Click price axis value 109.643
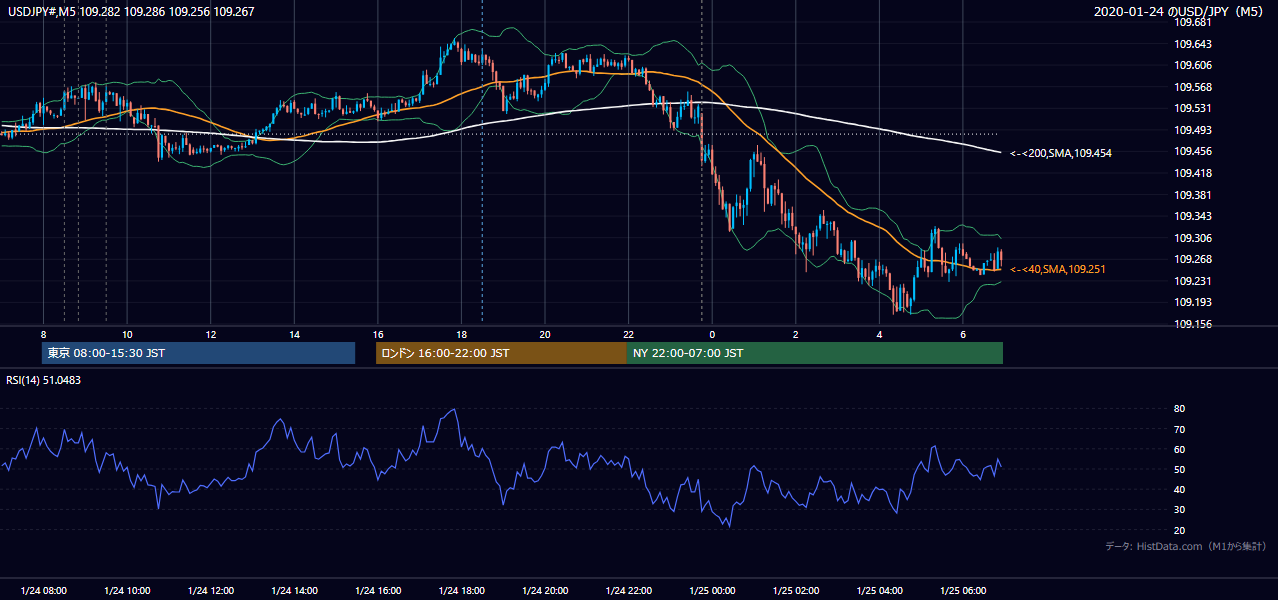Screen dimensions: 1278x600 [x=1192, y=44]
